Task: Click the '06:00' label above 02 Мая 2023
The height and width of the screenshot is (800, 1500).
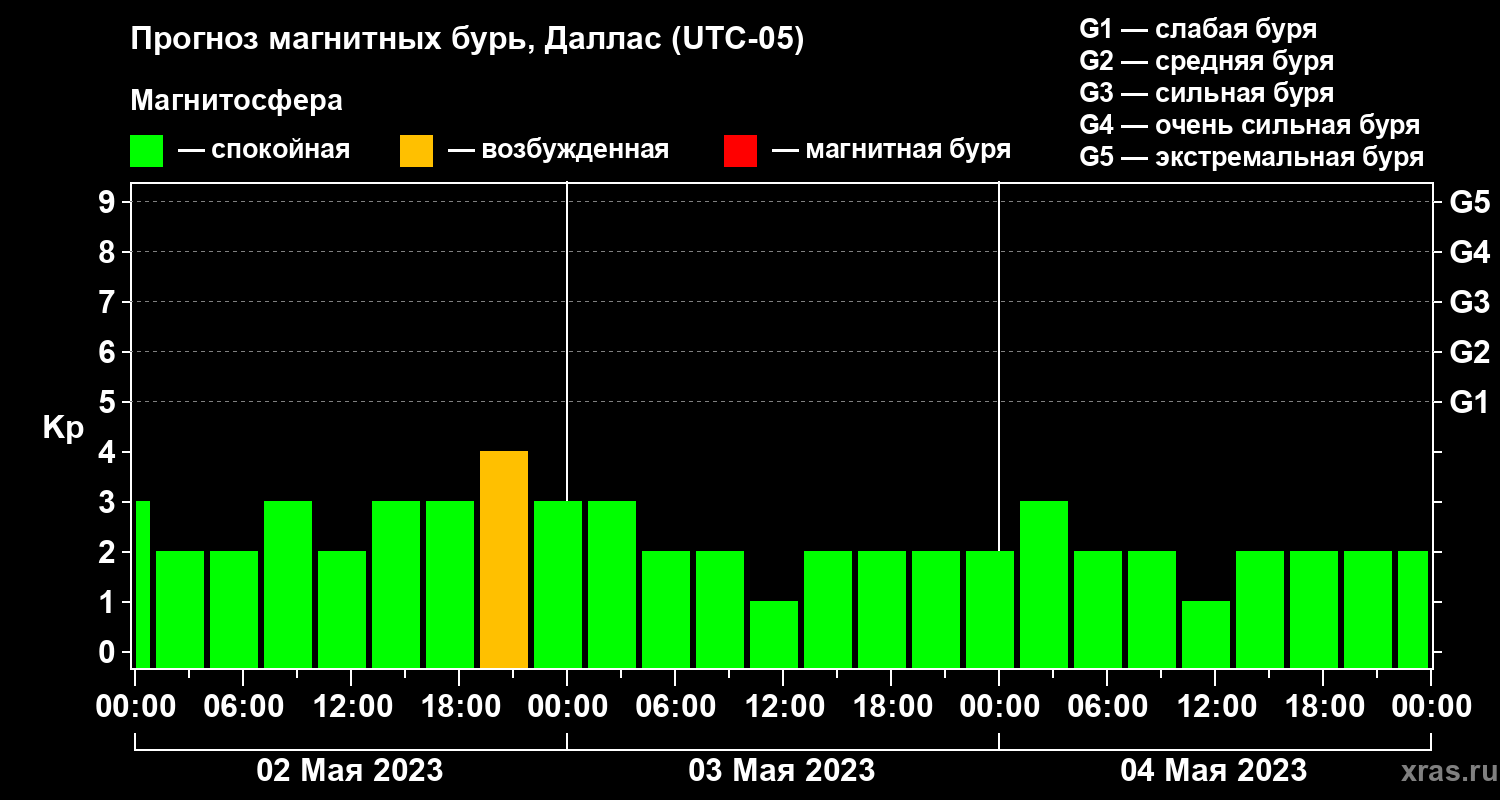Action: [x=242, y=706]
